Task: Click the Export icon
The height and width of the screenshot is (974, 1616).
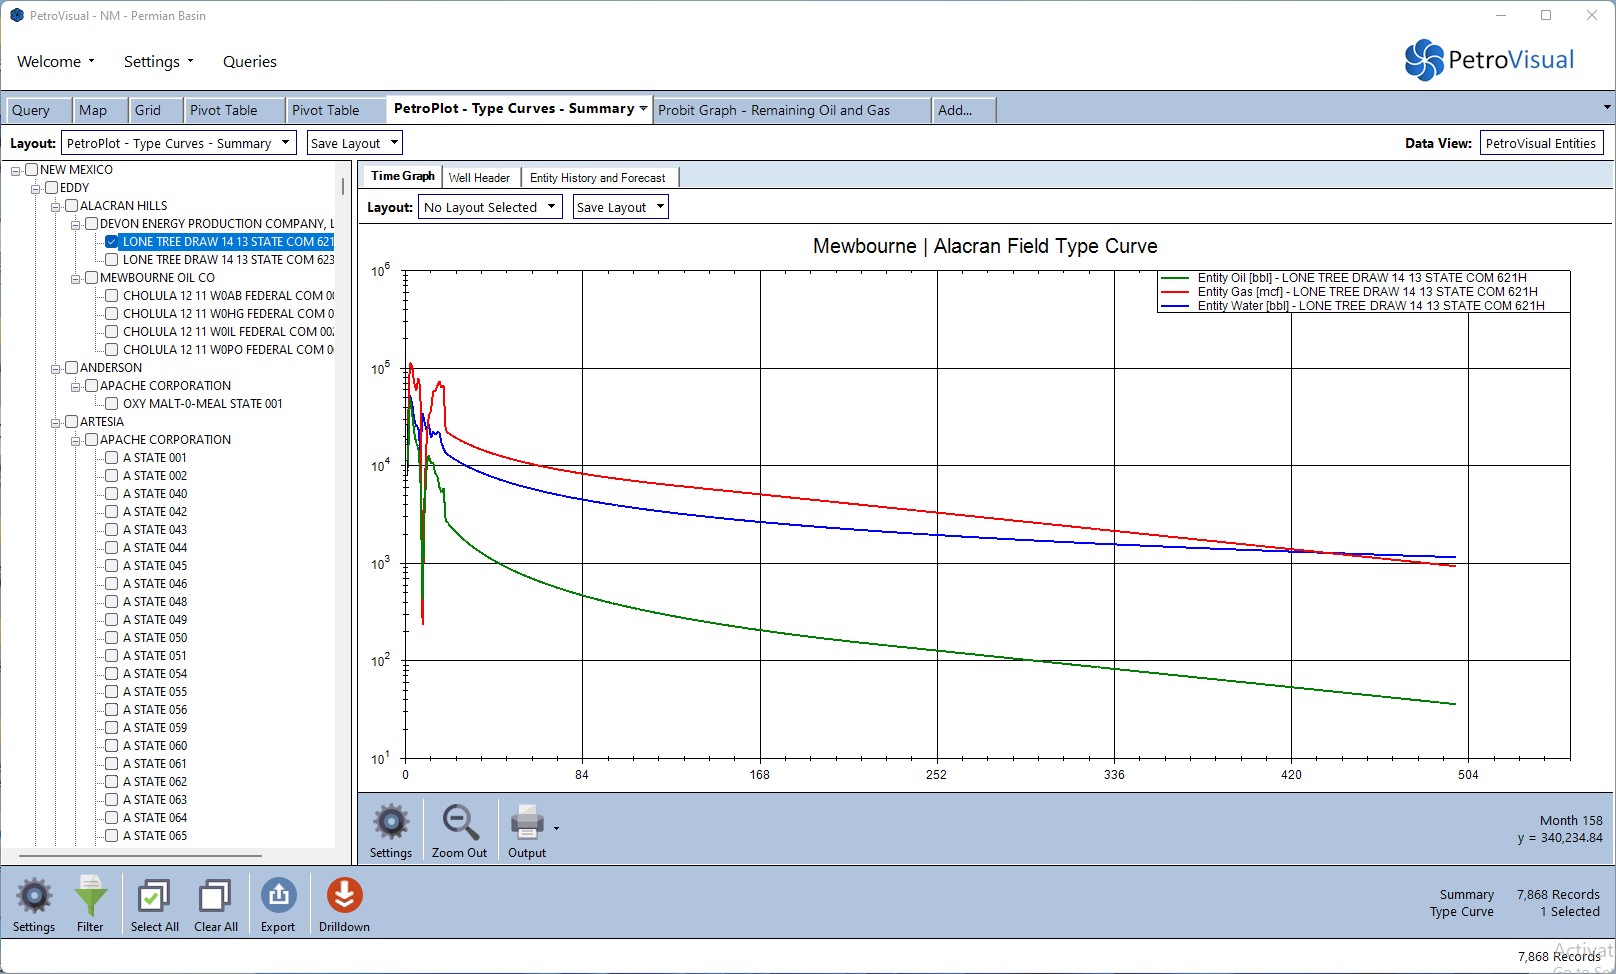Action: (x=278, y=897)
